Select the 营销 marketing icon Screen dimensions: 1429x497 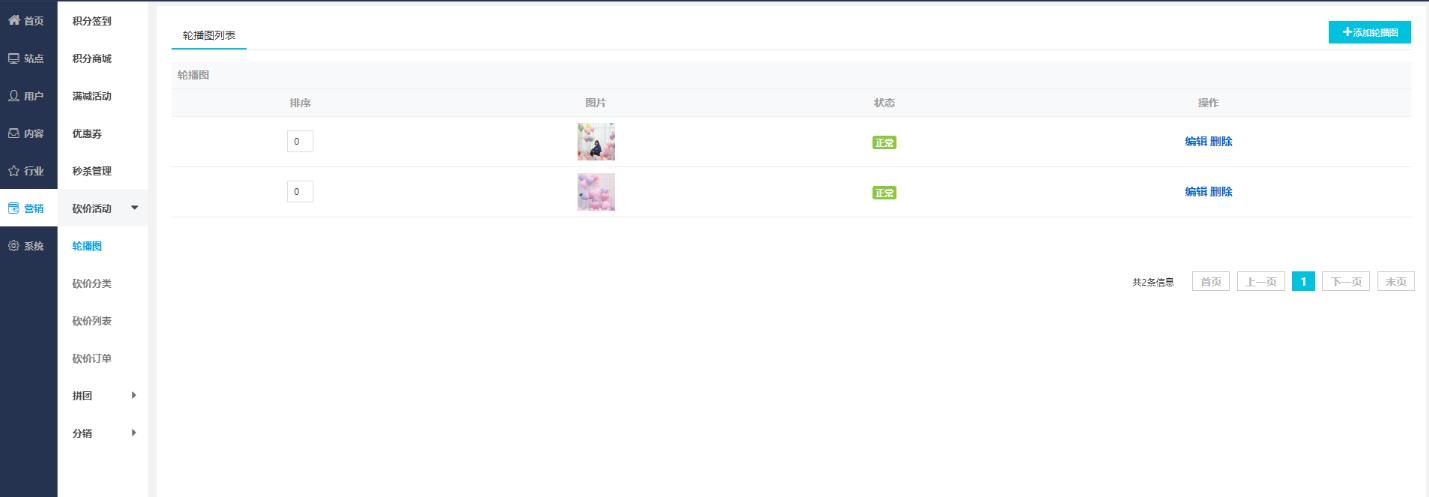pos(14,208)
